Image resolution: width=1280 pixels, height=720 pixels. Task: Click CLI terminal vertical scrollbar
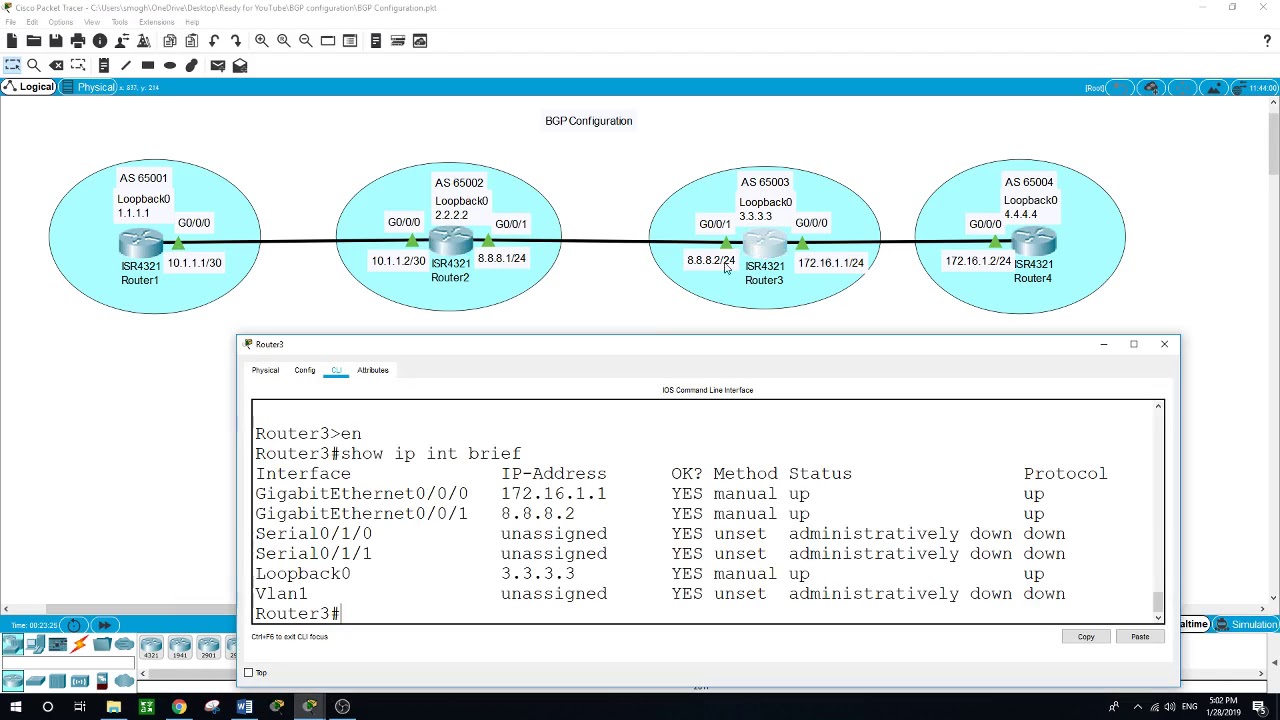click(1158, 510)
